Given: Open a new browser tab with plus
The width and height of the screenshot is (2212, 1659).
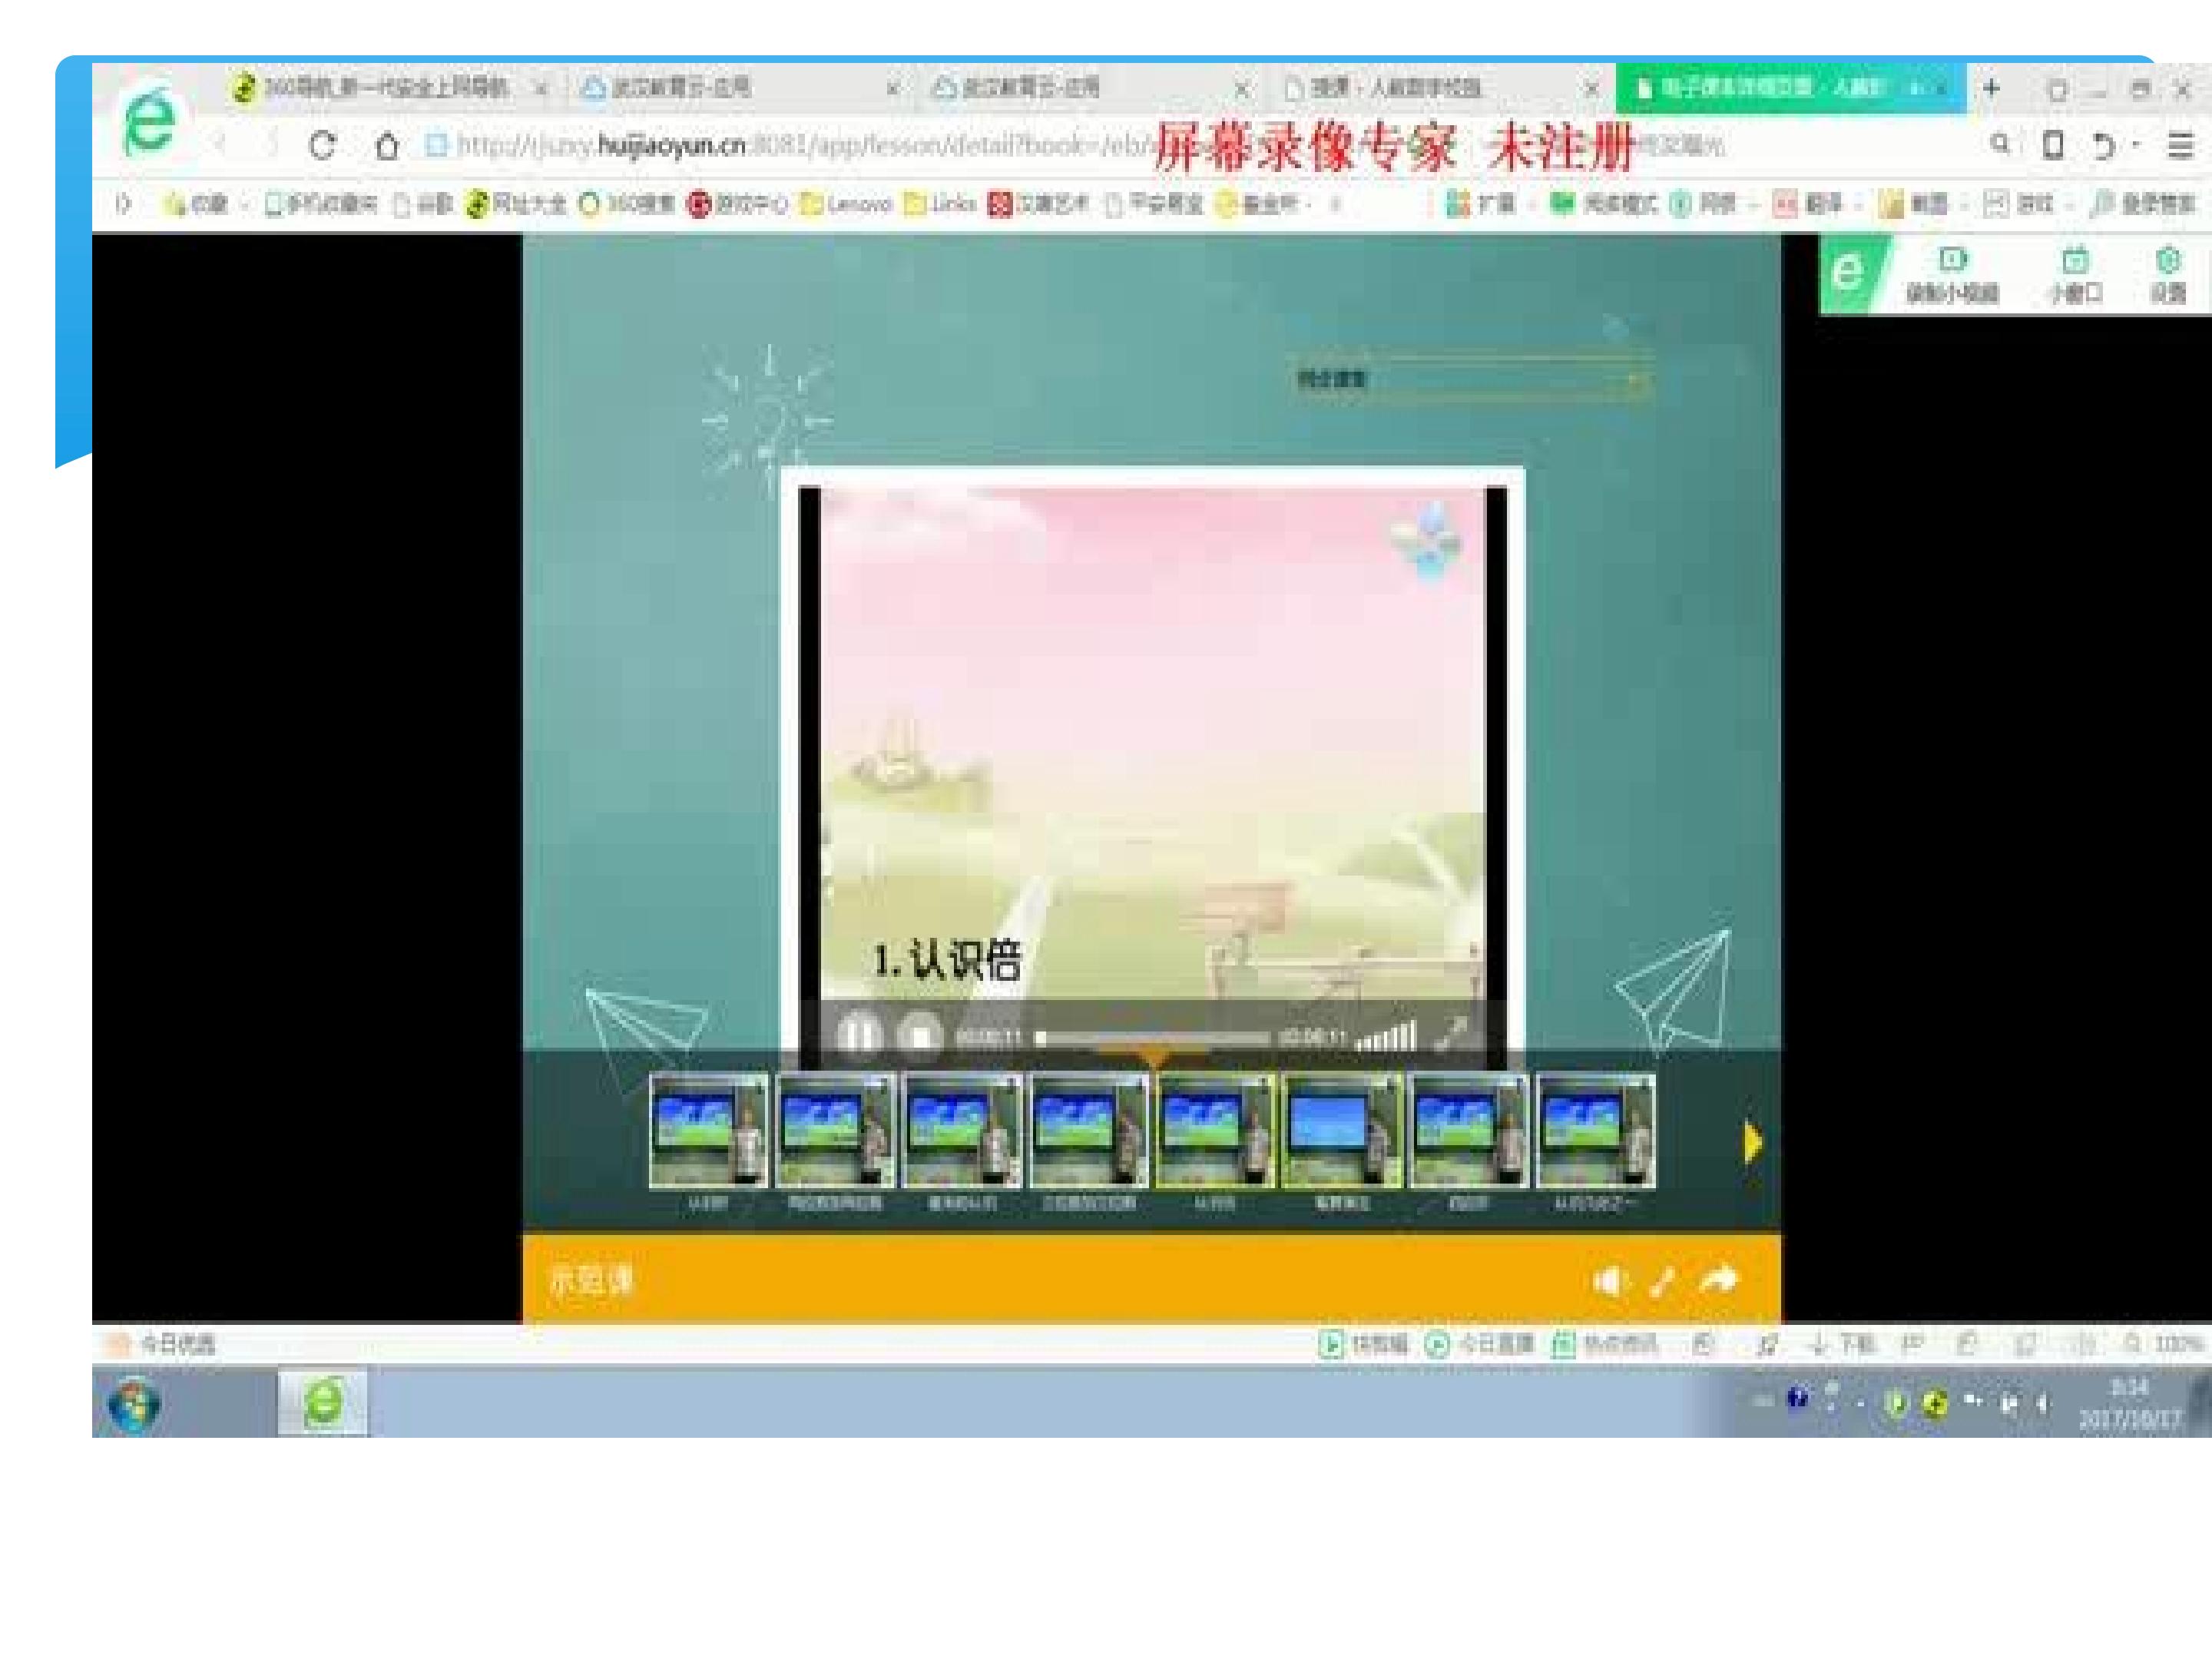Looking at the screenshot, I should pyautogui.click(x=1991, y=88).
